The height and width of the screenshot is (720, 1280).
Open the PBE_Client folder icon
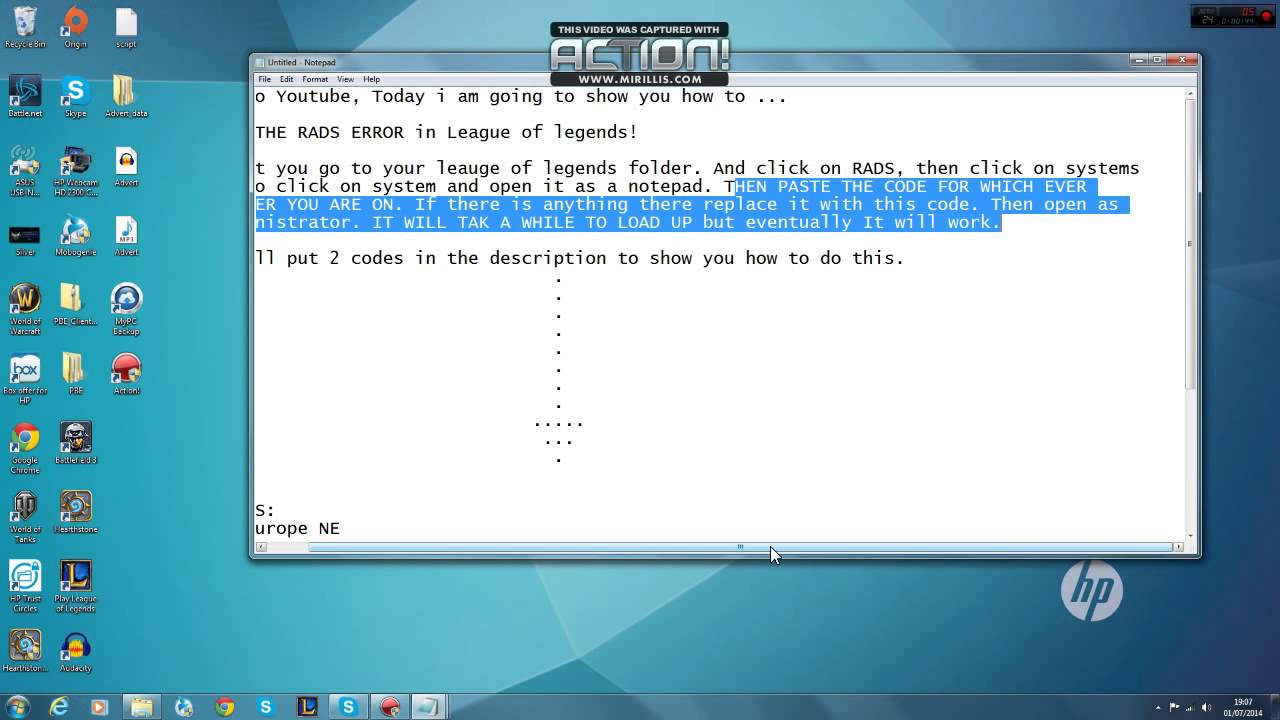coord(75,304)
